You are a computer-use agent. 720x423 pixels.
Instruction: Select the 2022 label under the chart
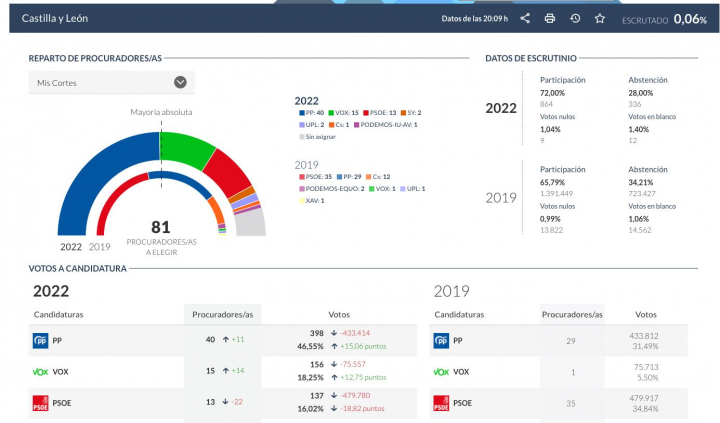71,246
